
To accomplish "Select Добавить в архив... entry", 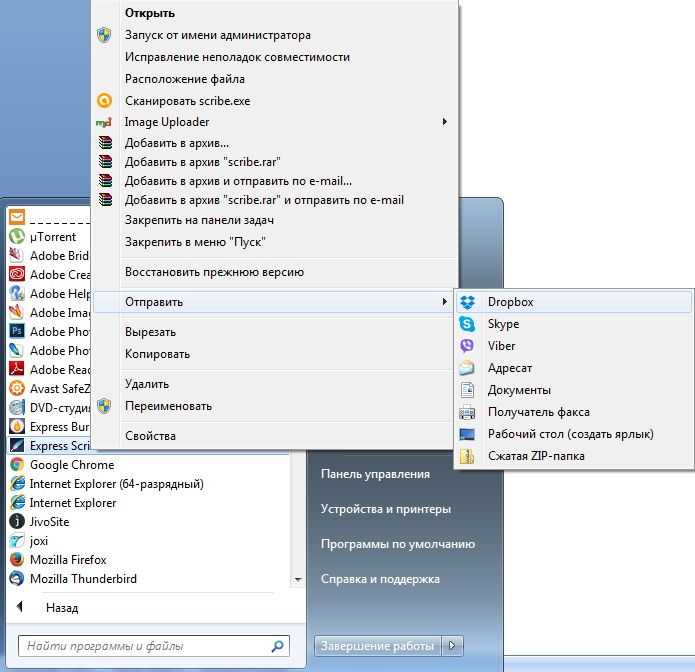I will point(177,143).
